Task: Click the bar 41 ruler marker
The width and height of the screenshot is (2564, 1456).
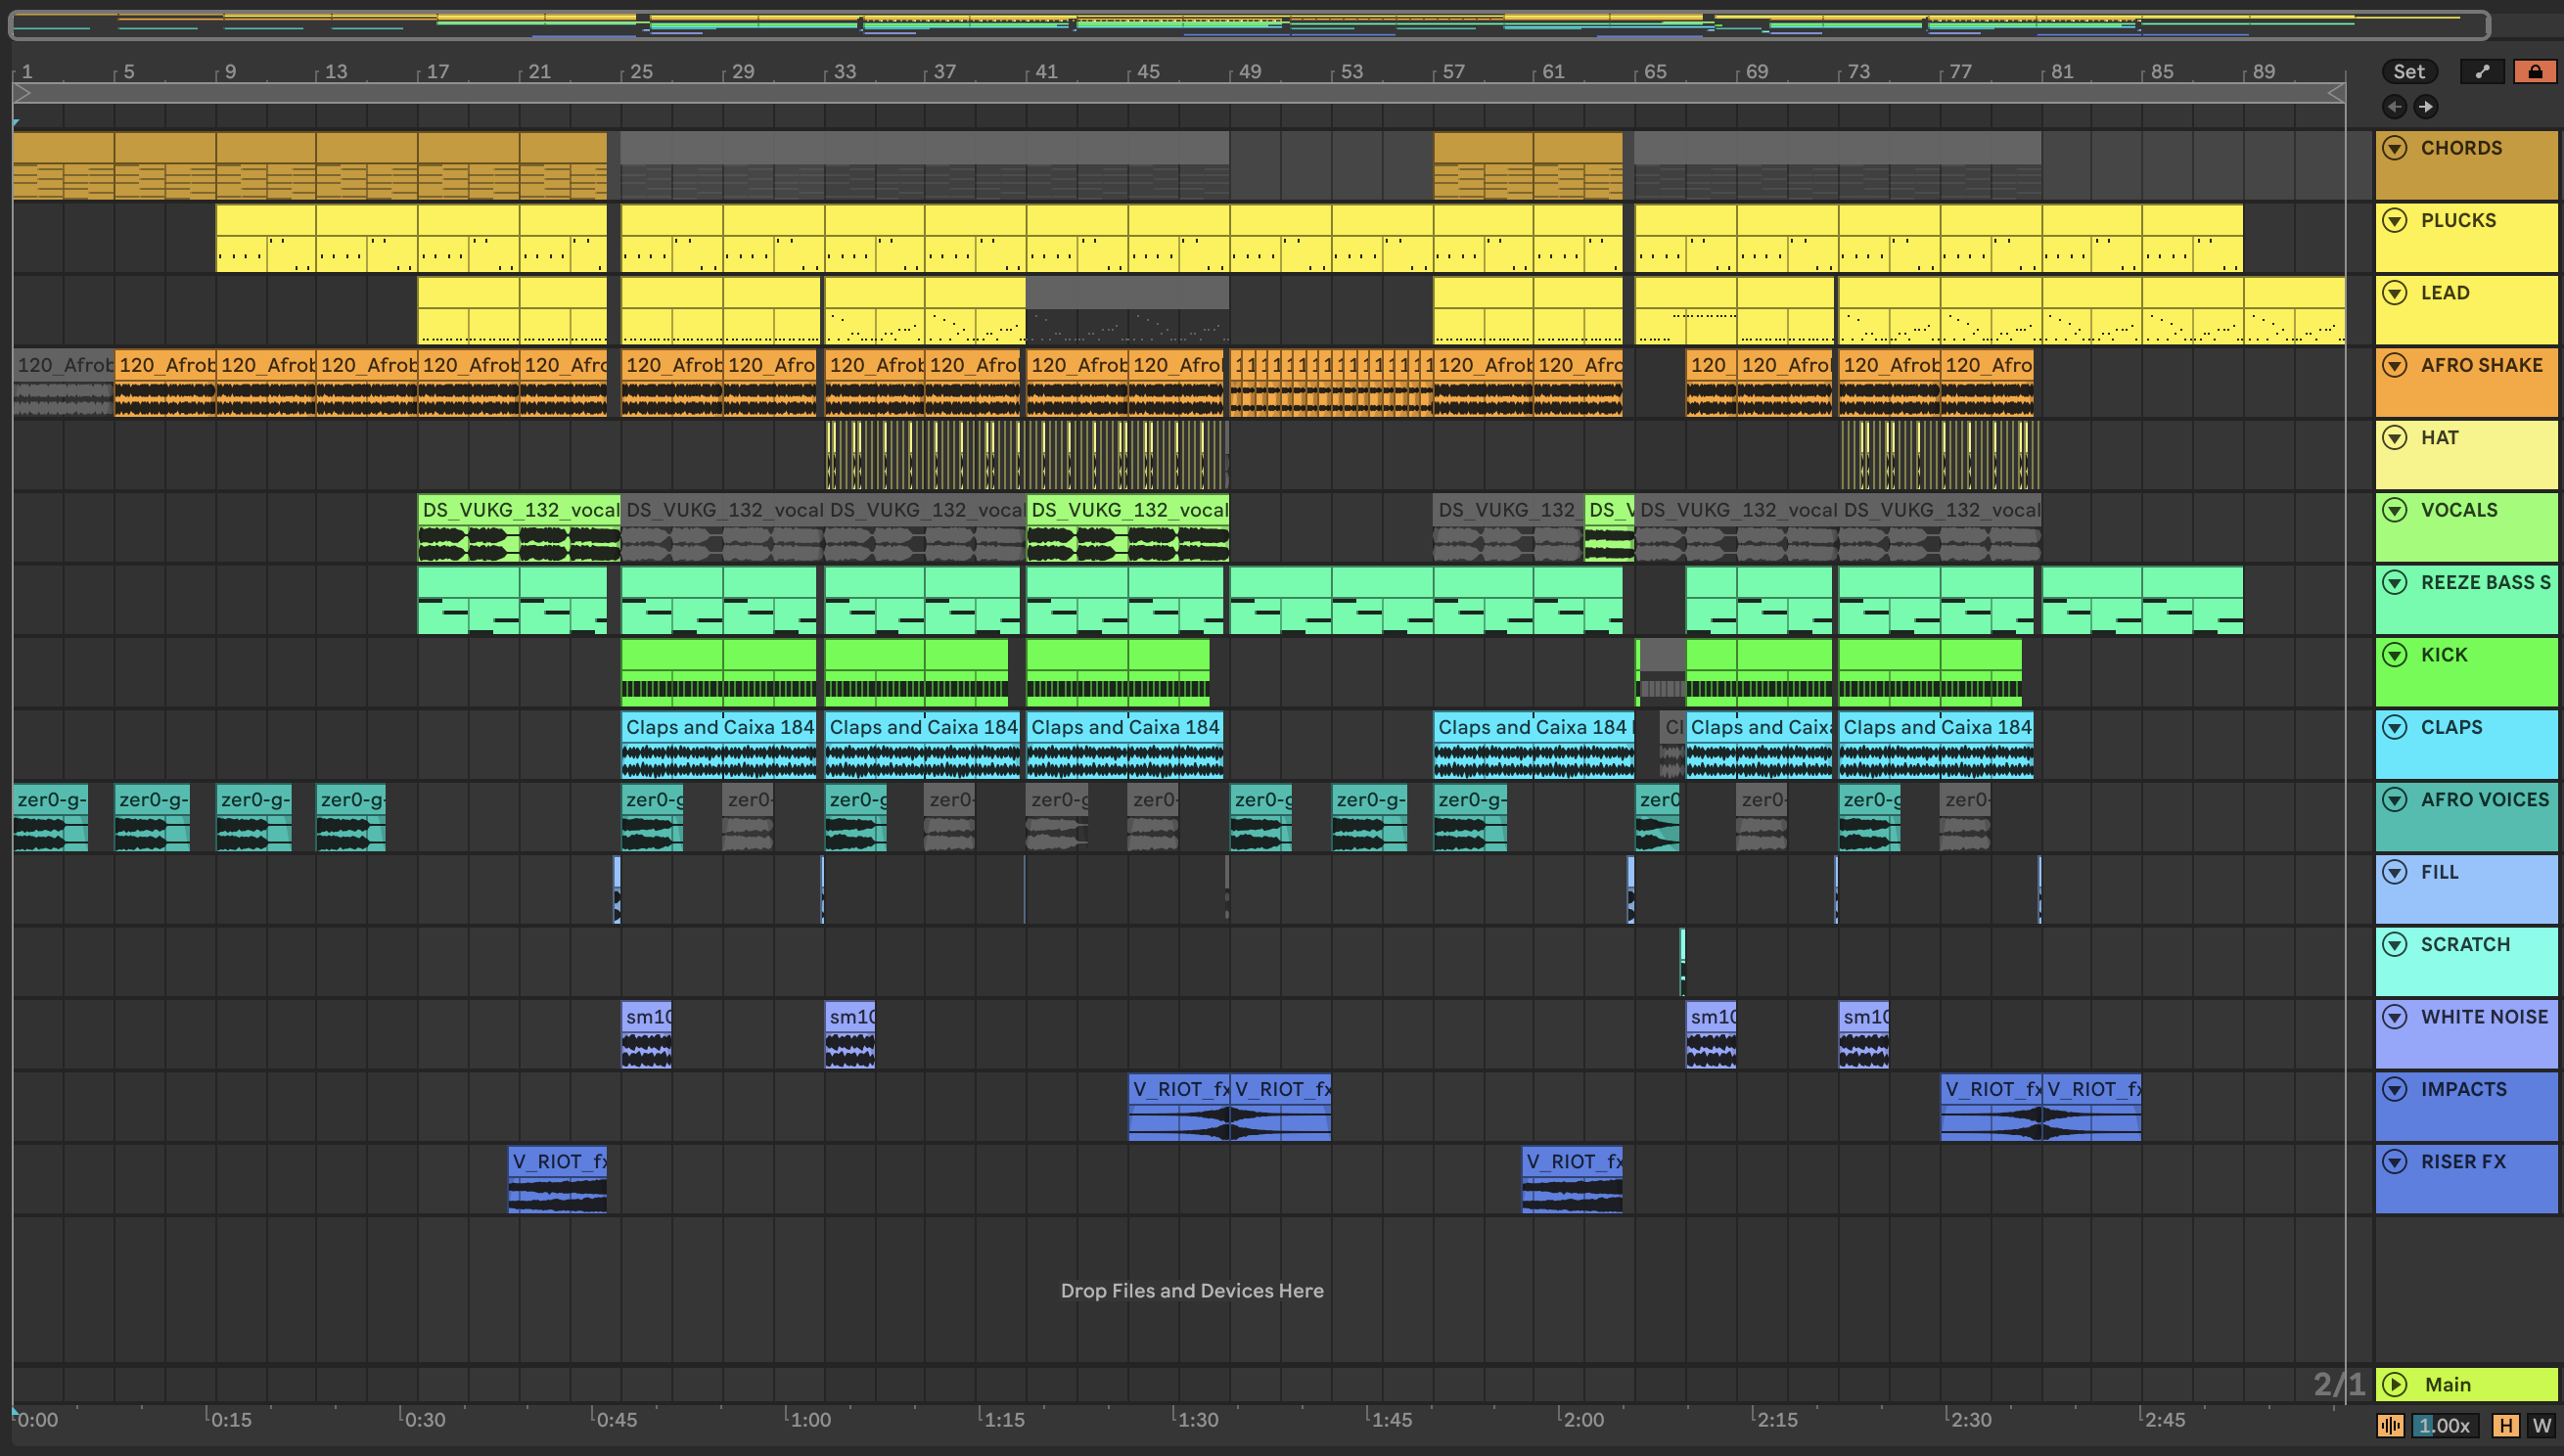Action: (1045, 71)
